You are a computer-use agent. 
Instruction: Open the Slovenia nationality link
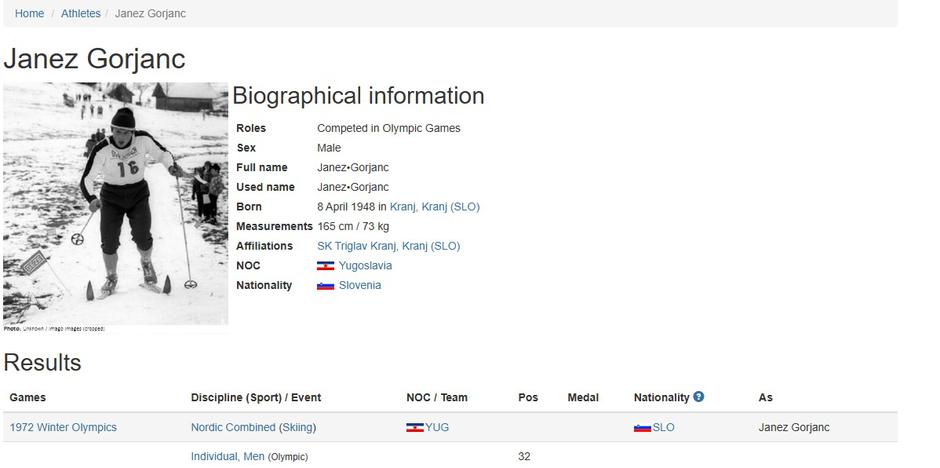pos(360,285)
